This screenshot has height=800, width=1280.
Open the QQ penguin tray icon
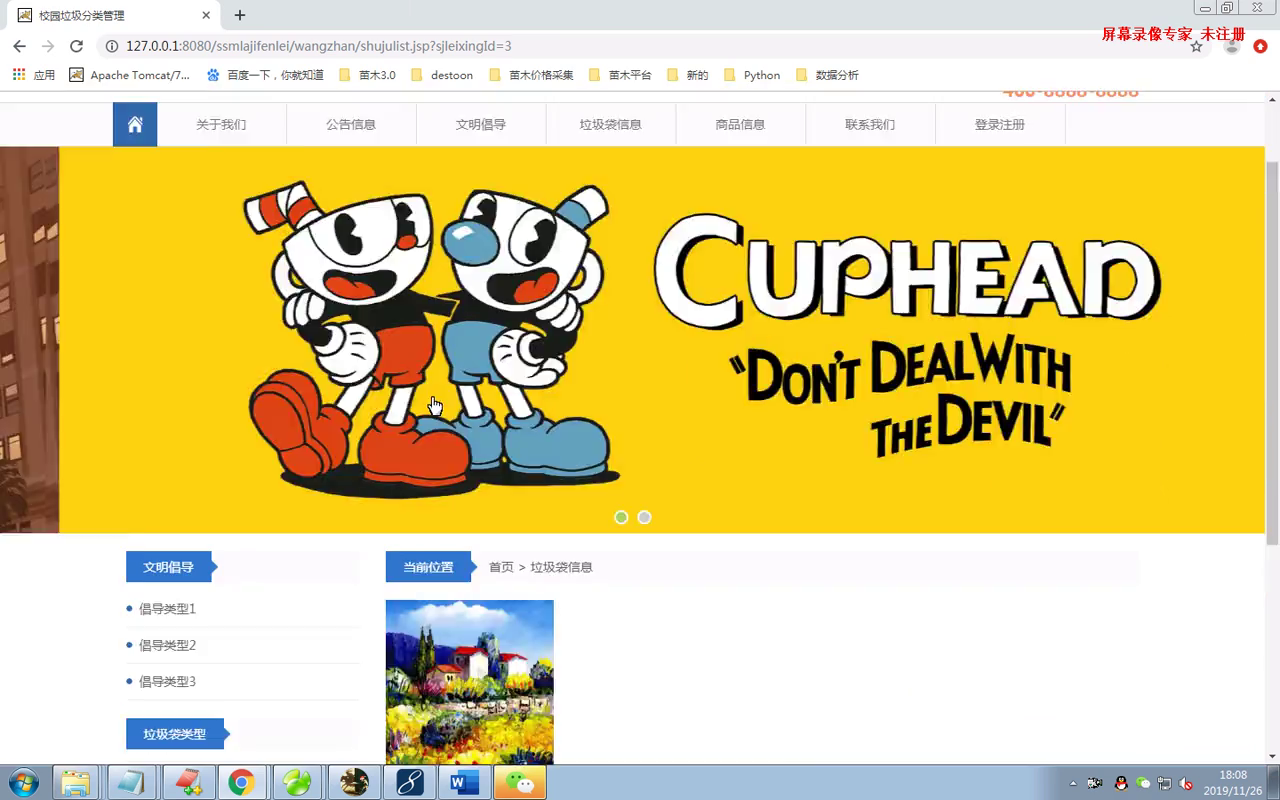click(1121, 783)
